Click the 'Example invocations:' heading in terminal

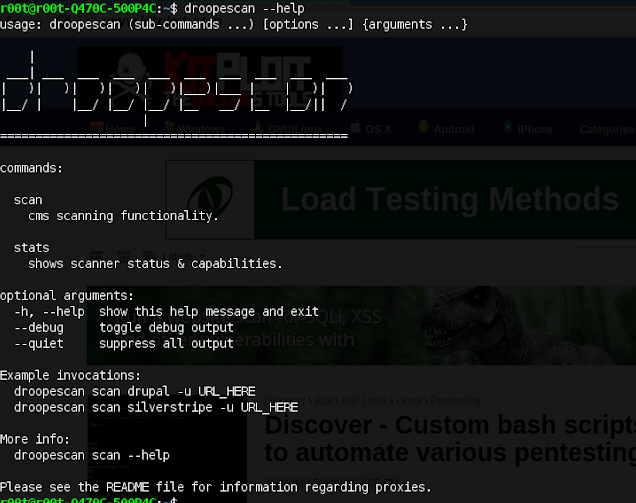(x=70, y=375)
